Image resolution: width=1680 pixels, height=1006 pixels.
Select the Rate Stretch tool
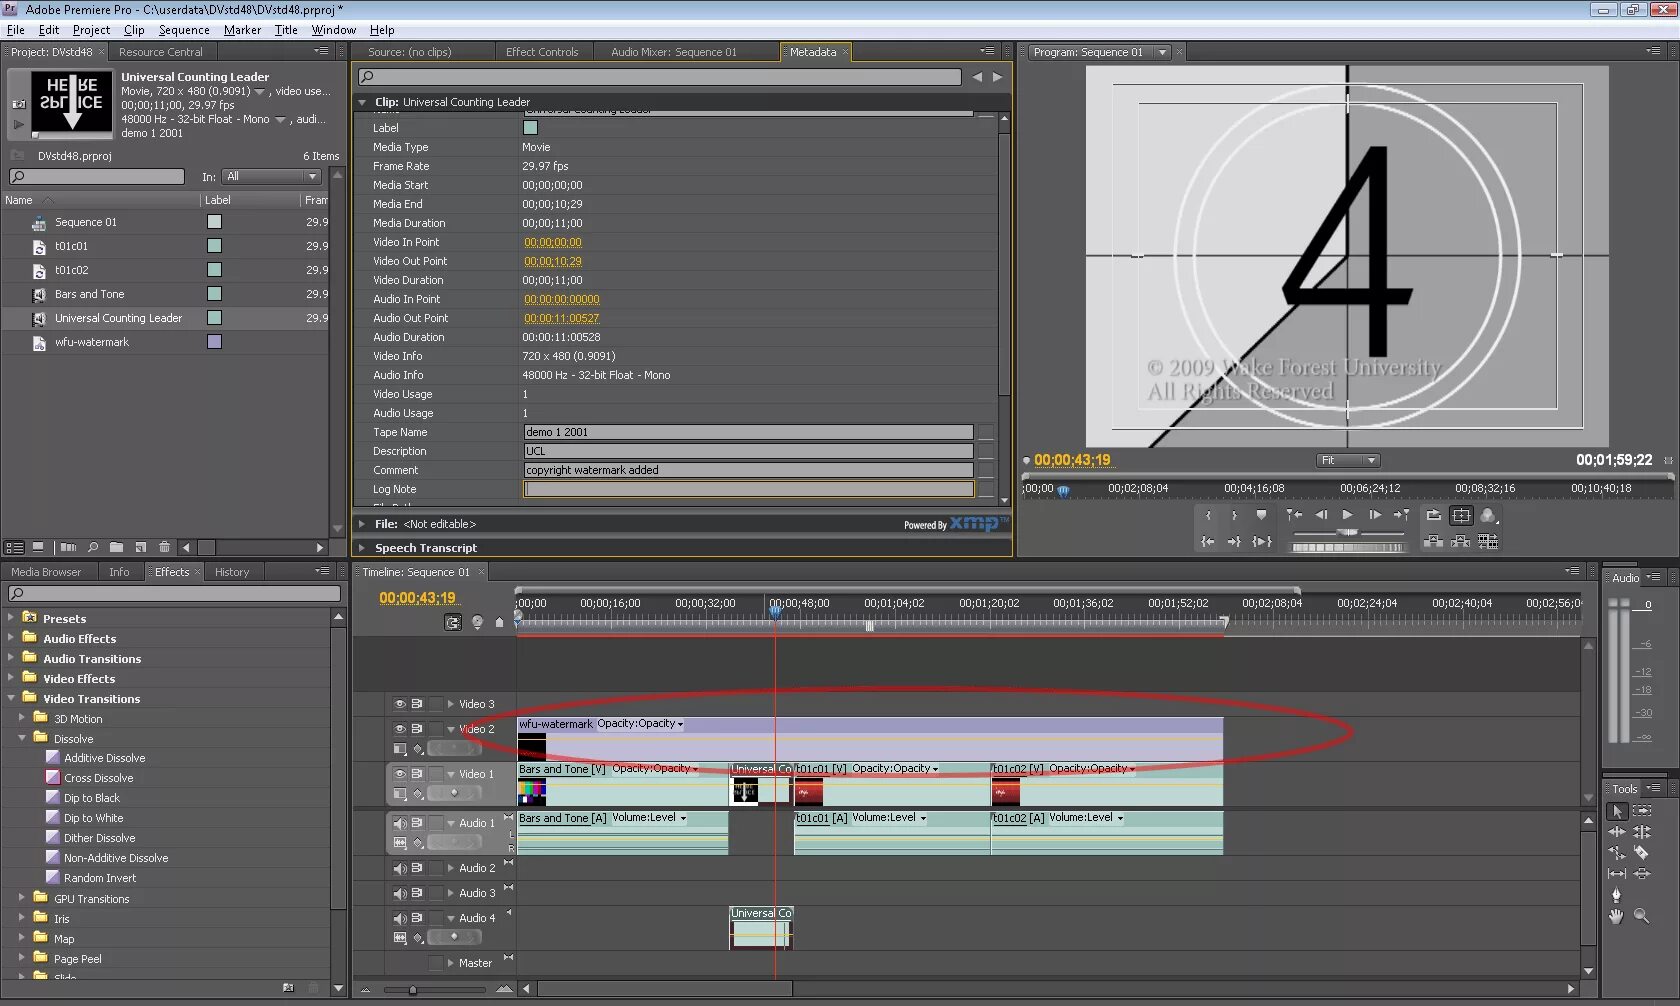[x=1616, y=853]
